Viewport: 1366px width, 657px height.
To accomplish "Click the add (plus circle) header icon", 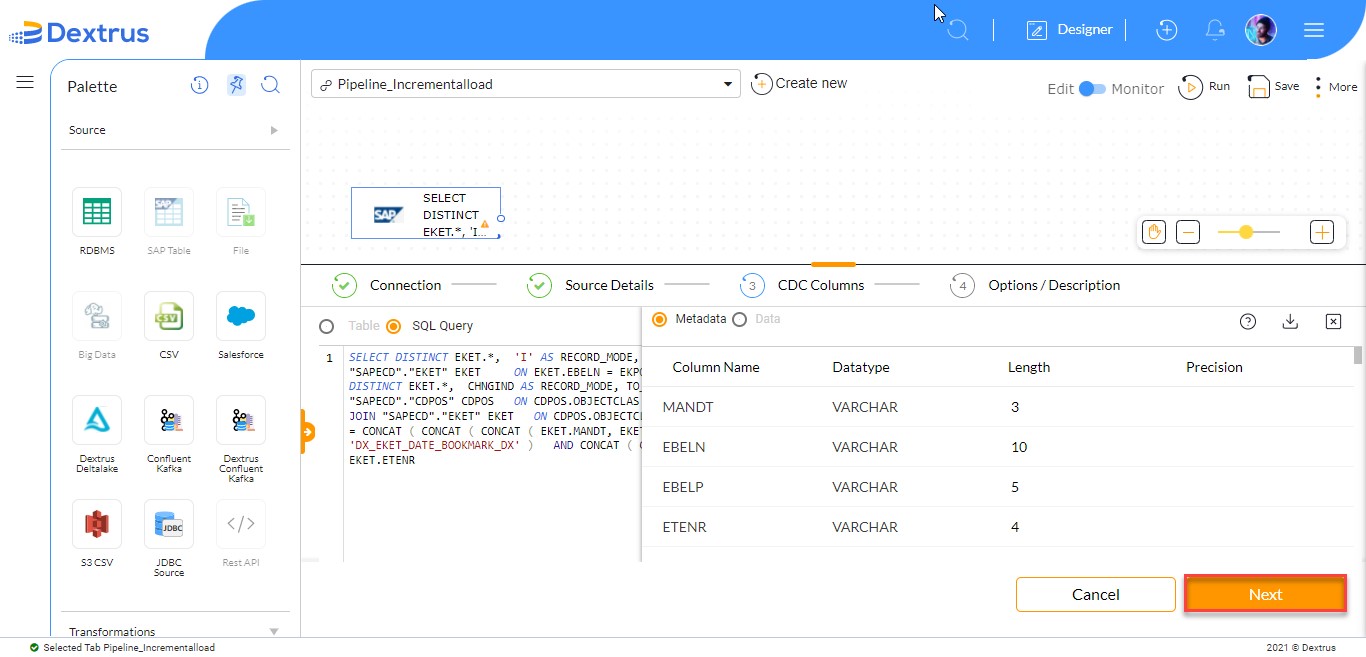I will pos(1166,30).
